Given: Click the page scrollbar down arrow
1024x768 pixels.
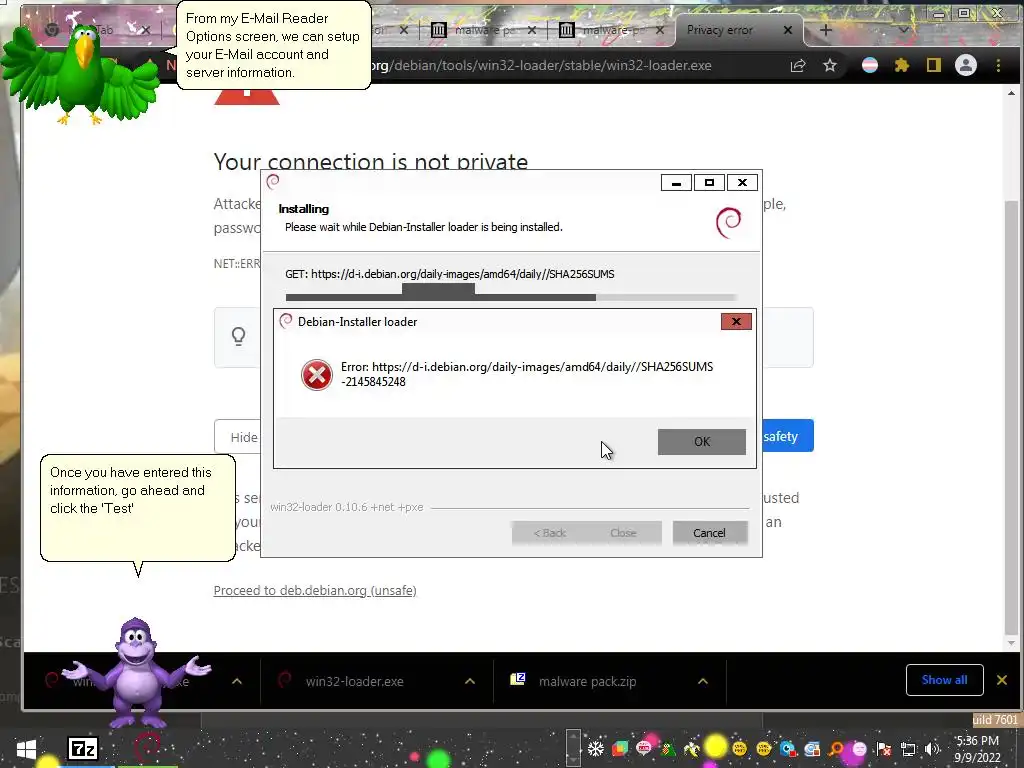Looking at the screenshot, I should click(1011, 643).
